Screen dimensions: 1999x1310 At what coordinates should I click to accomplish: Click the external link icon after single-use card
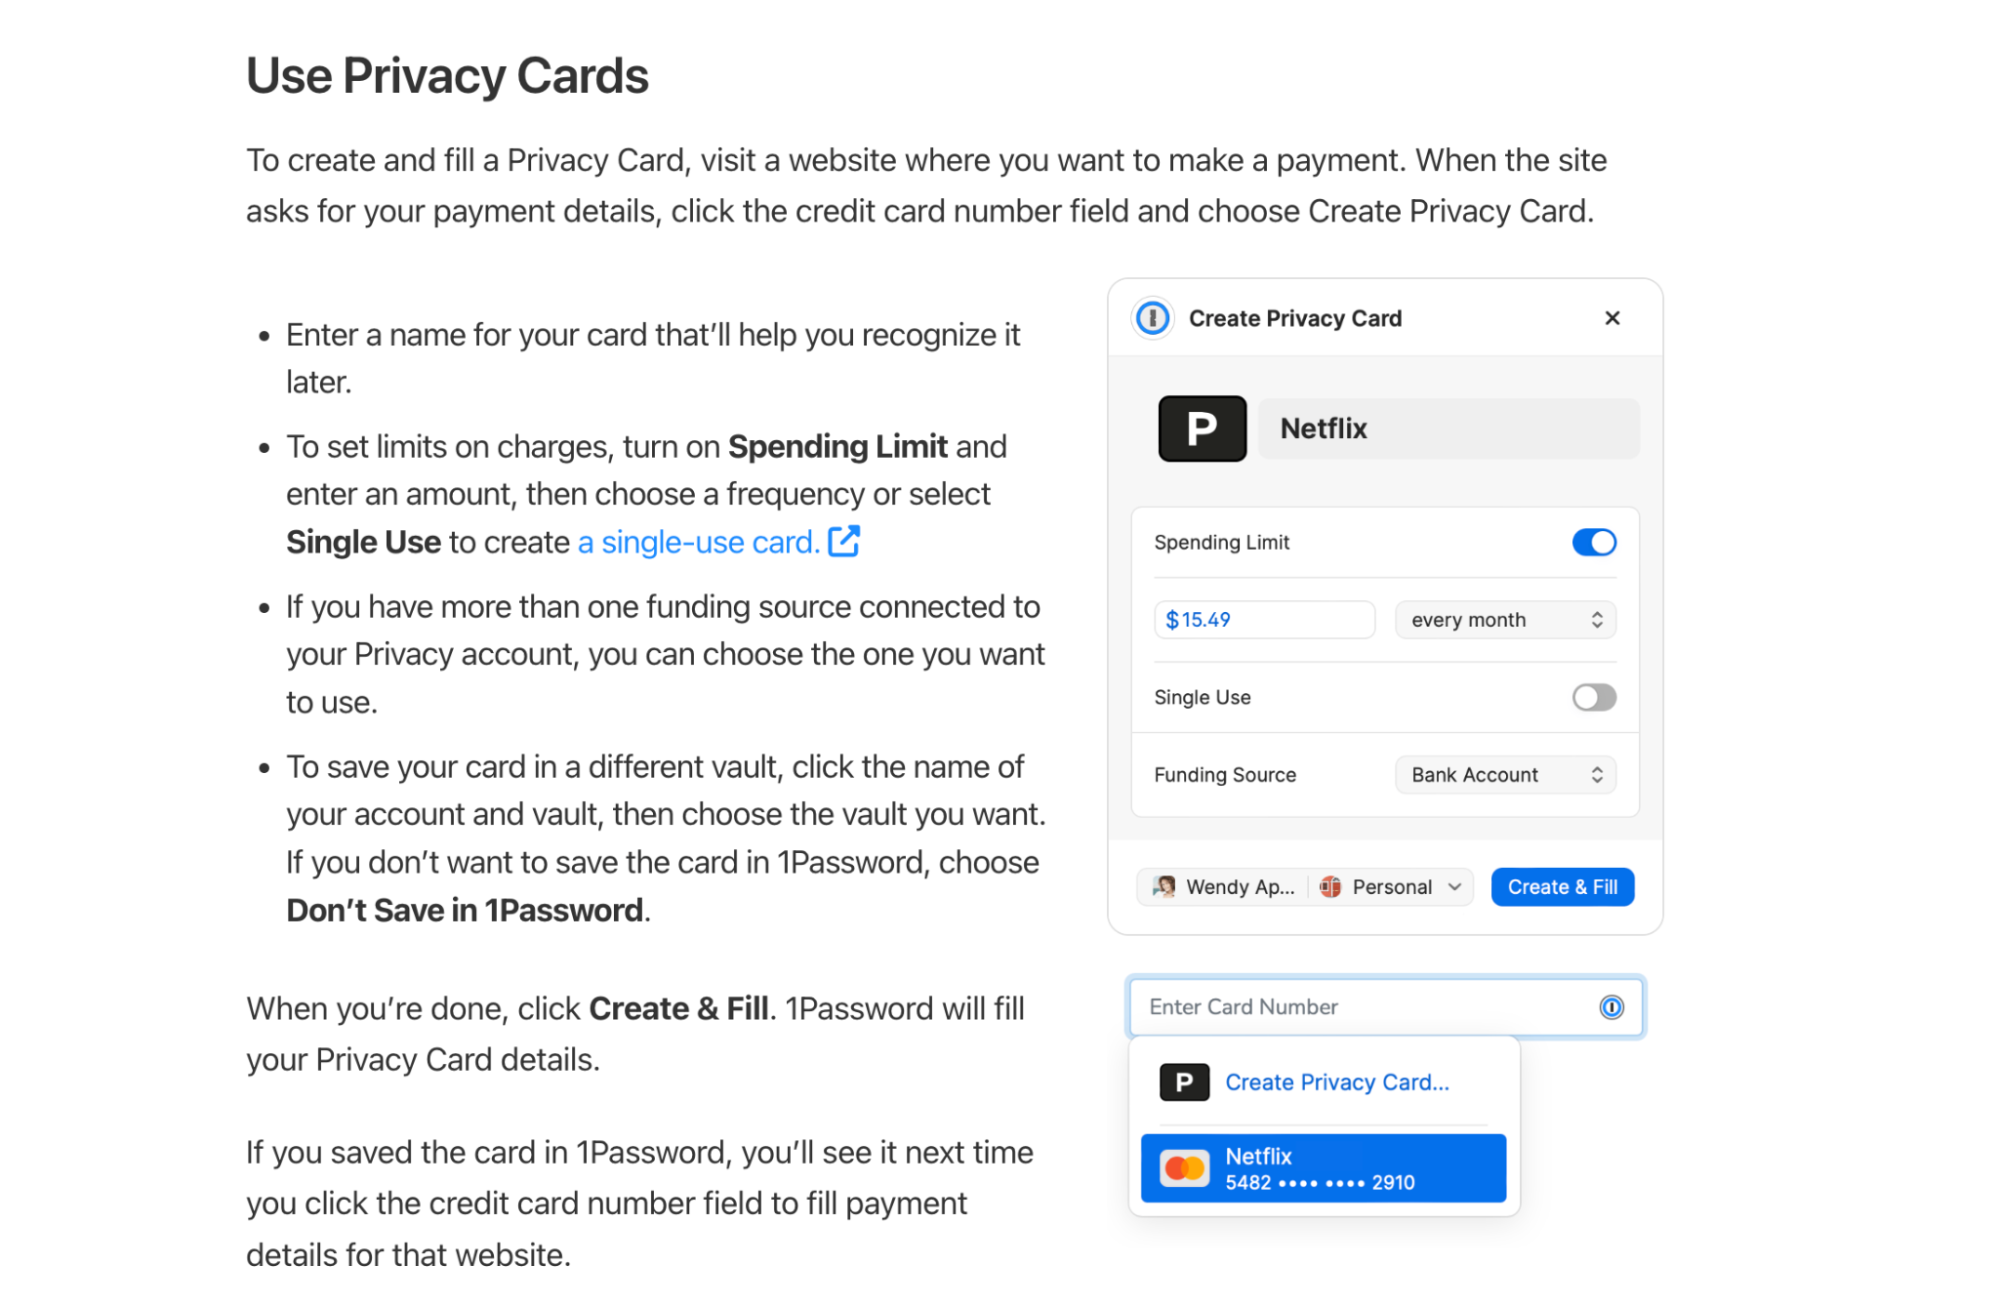[x=845, y=541]
